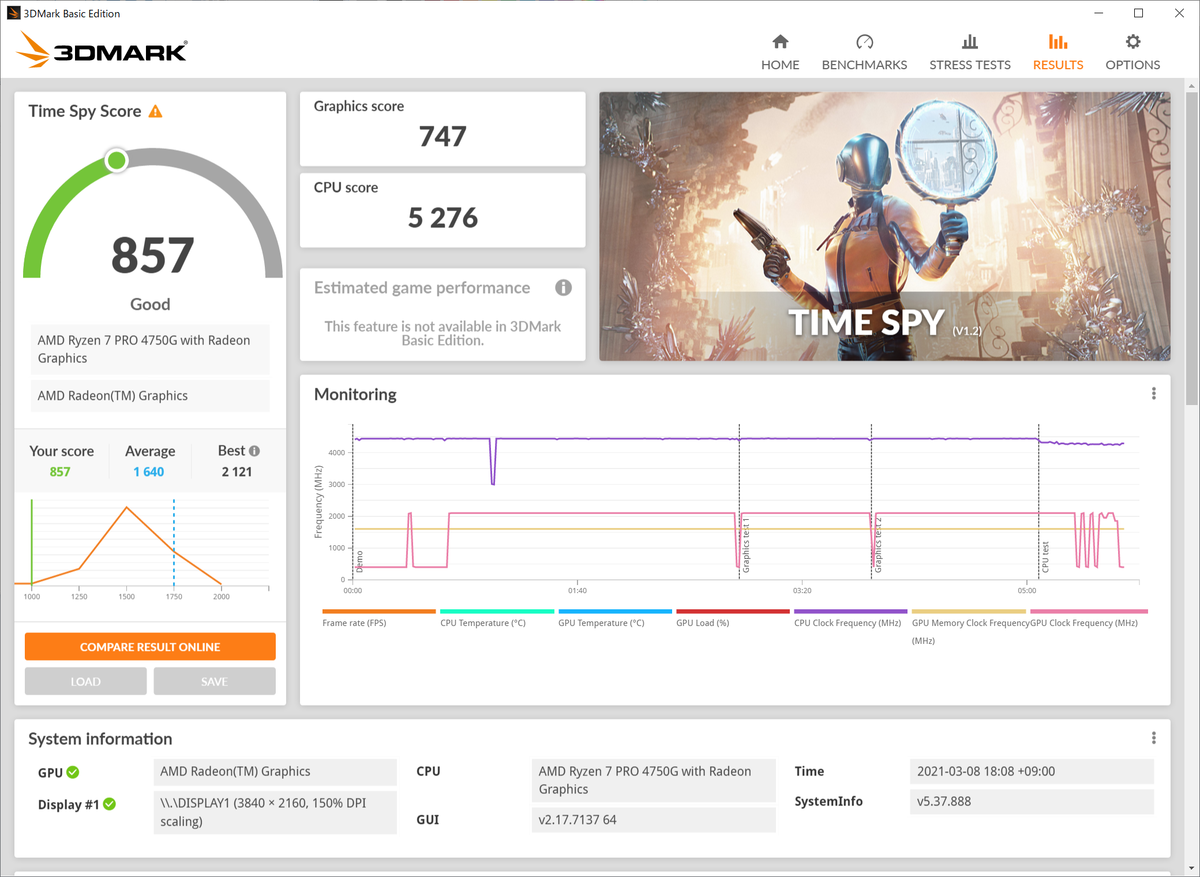The image size is (1200, 877).
Task: Toggle GPU Temperature legend series
Action: (x=615, y=618)
